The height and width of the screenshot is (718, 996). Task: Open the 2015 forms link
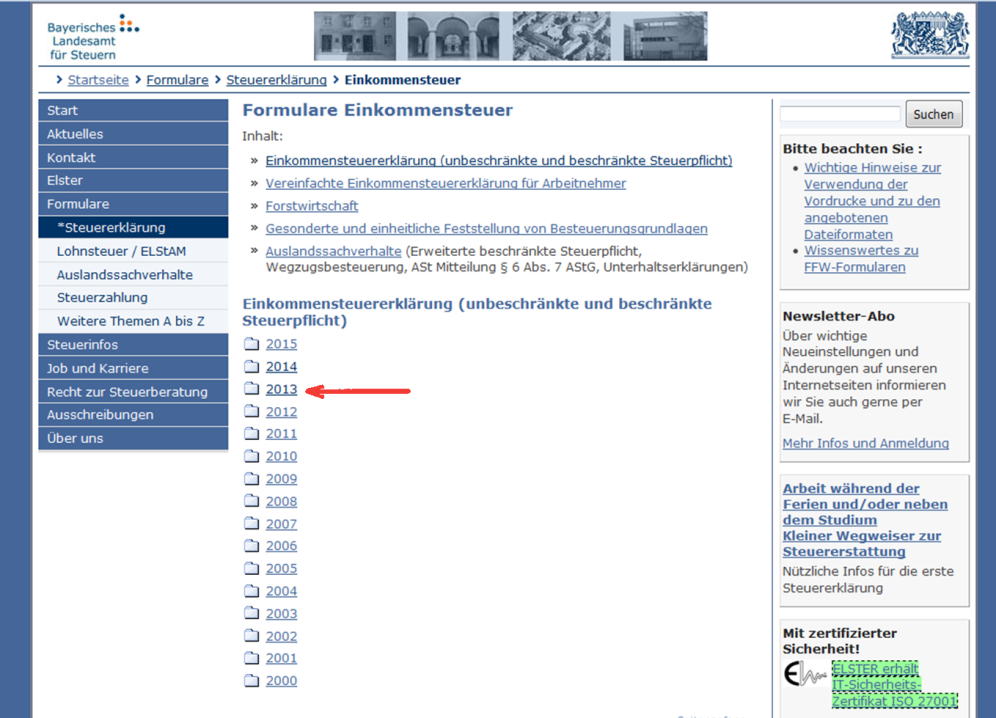tap(281, 344)
